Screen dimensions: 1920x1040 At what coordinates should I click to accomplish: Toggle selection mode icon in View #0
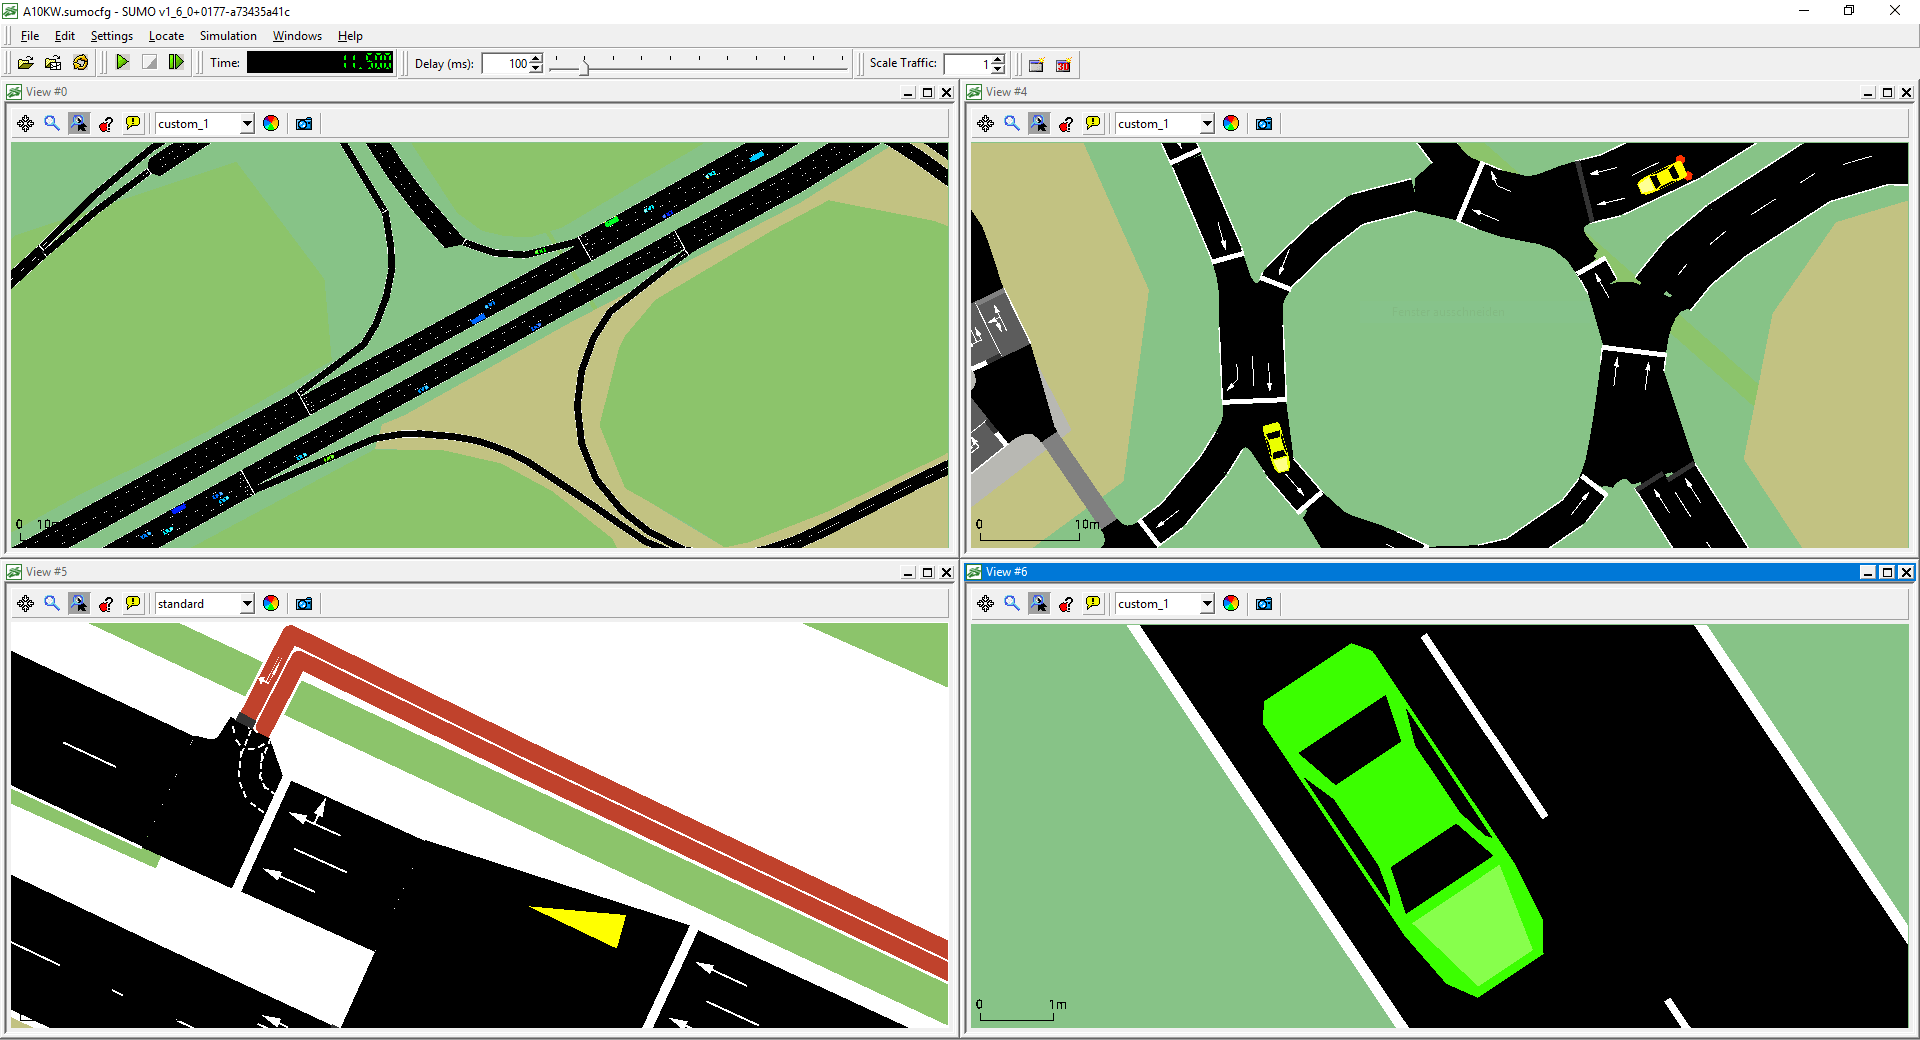(x=79, y=124)
